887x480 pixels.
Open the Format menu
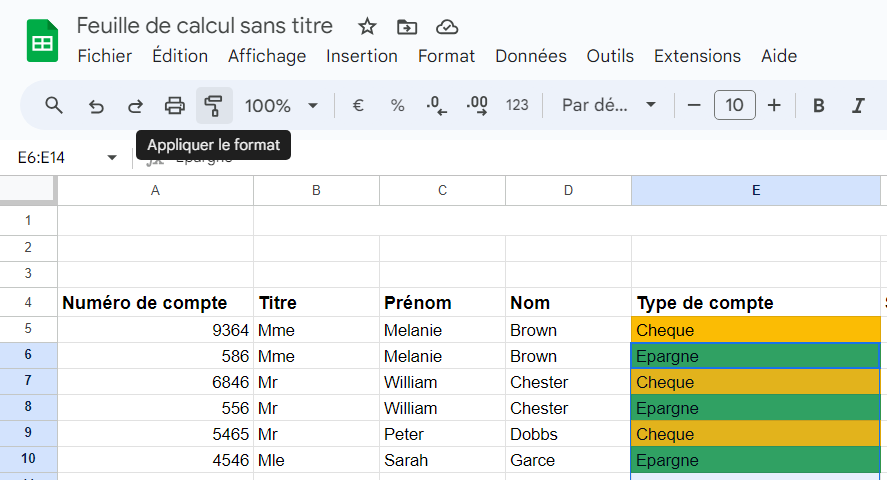(446, 56)
